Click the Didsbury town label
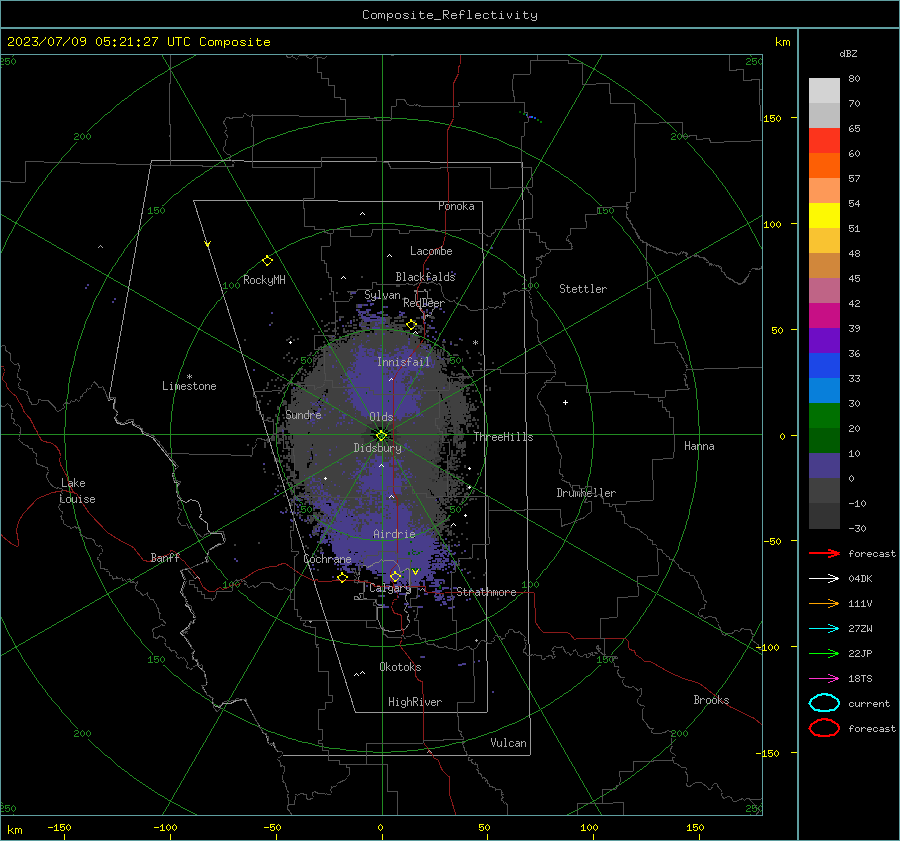The height and width of the screenshot is (841, 900). [377, 448]
